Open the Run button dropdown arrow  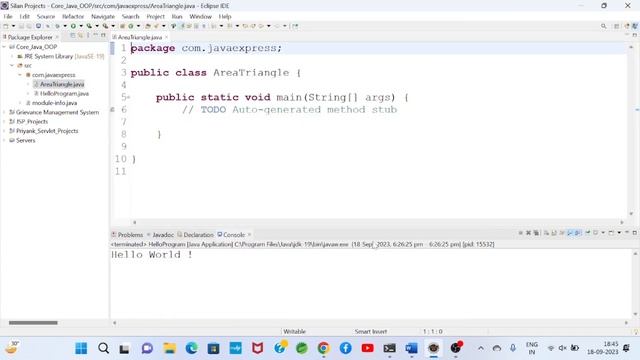[81, 26]
